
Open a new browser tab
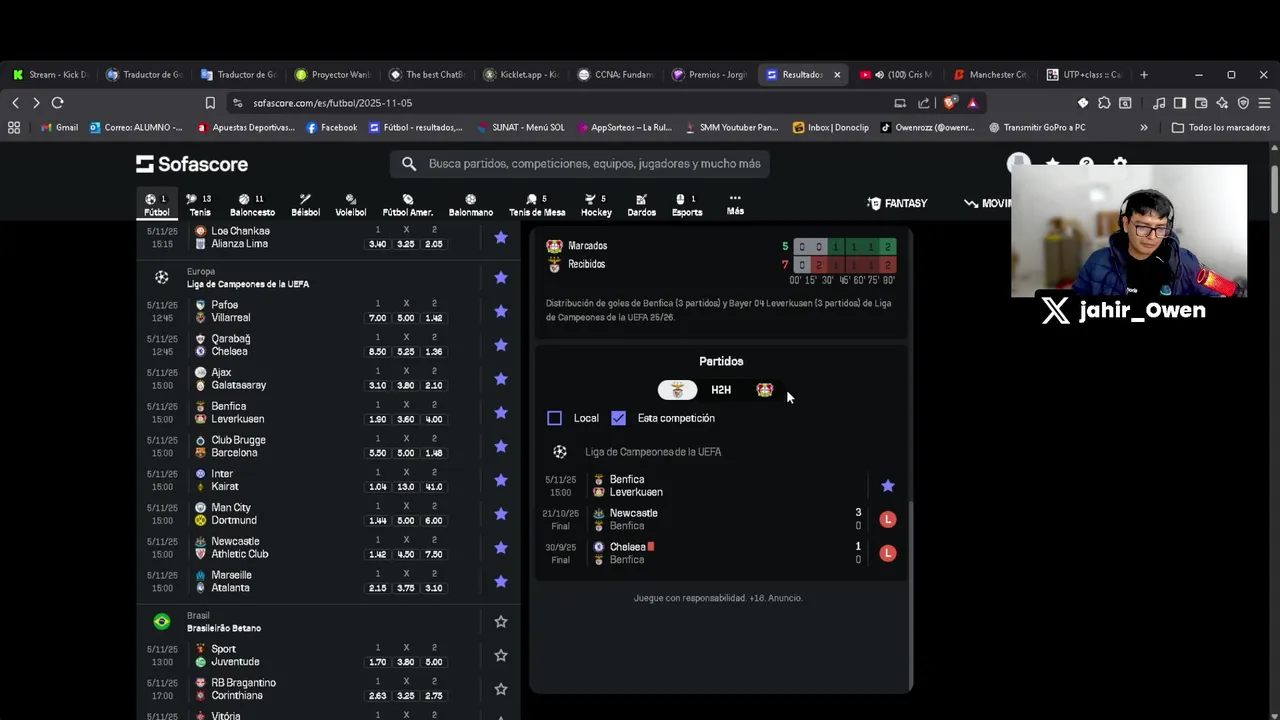(x=1144, y=75)
